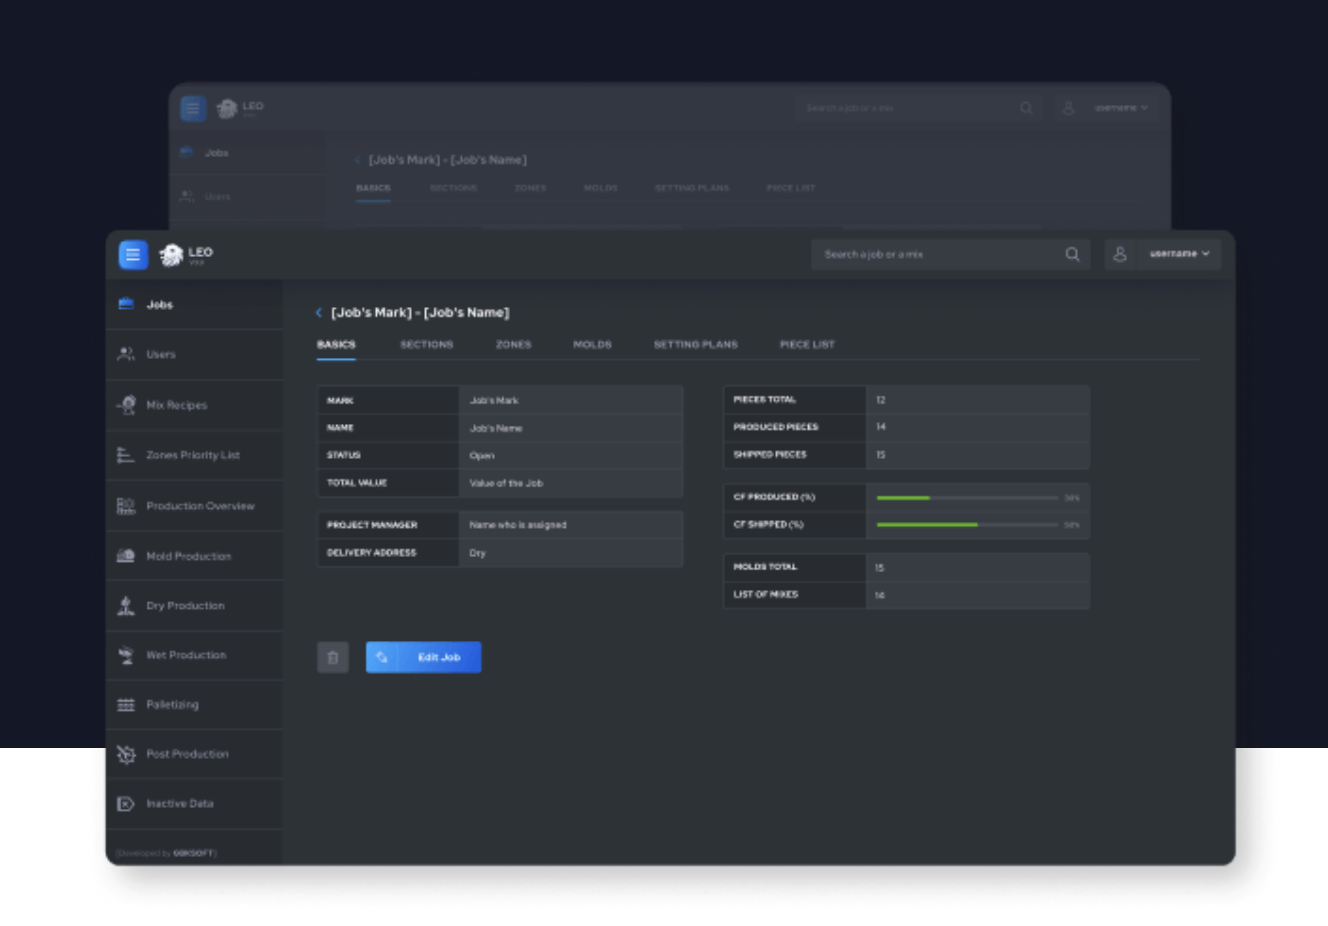Click the trash delete job icon
The height and width of the screenshot is (926, 1328).
coord(333,657)
